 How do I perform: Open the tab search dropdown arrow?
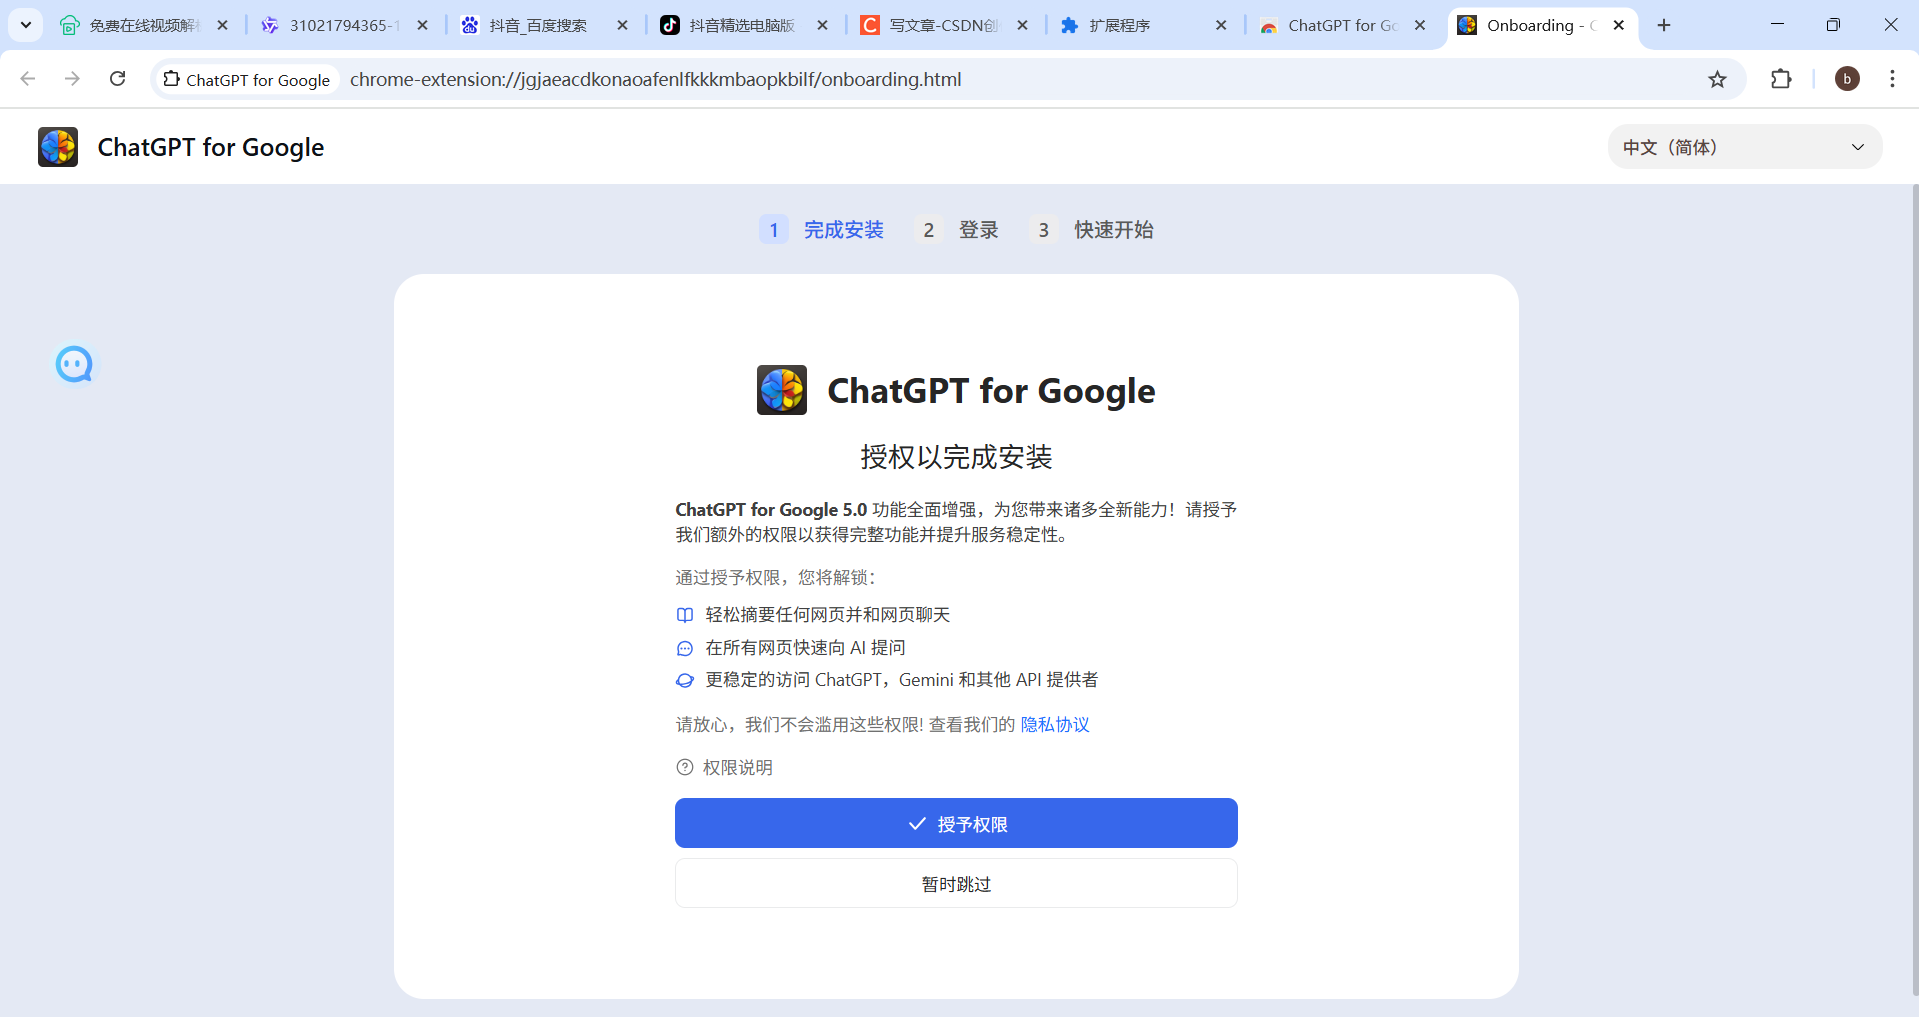[x=26, y=25]
